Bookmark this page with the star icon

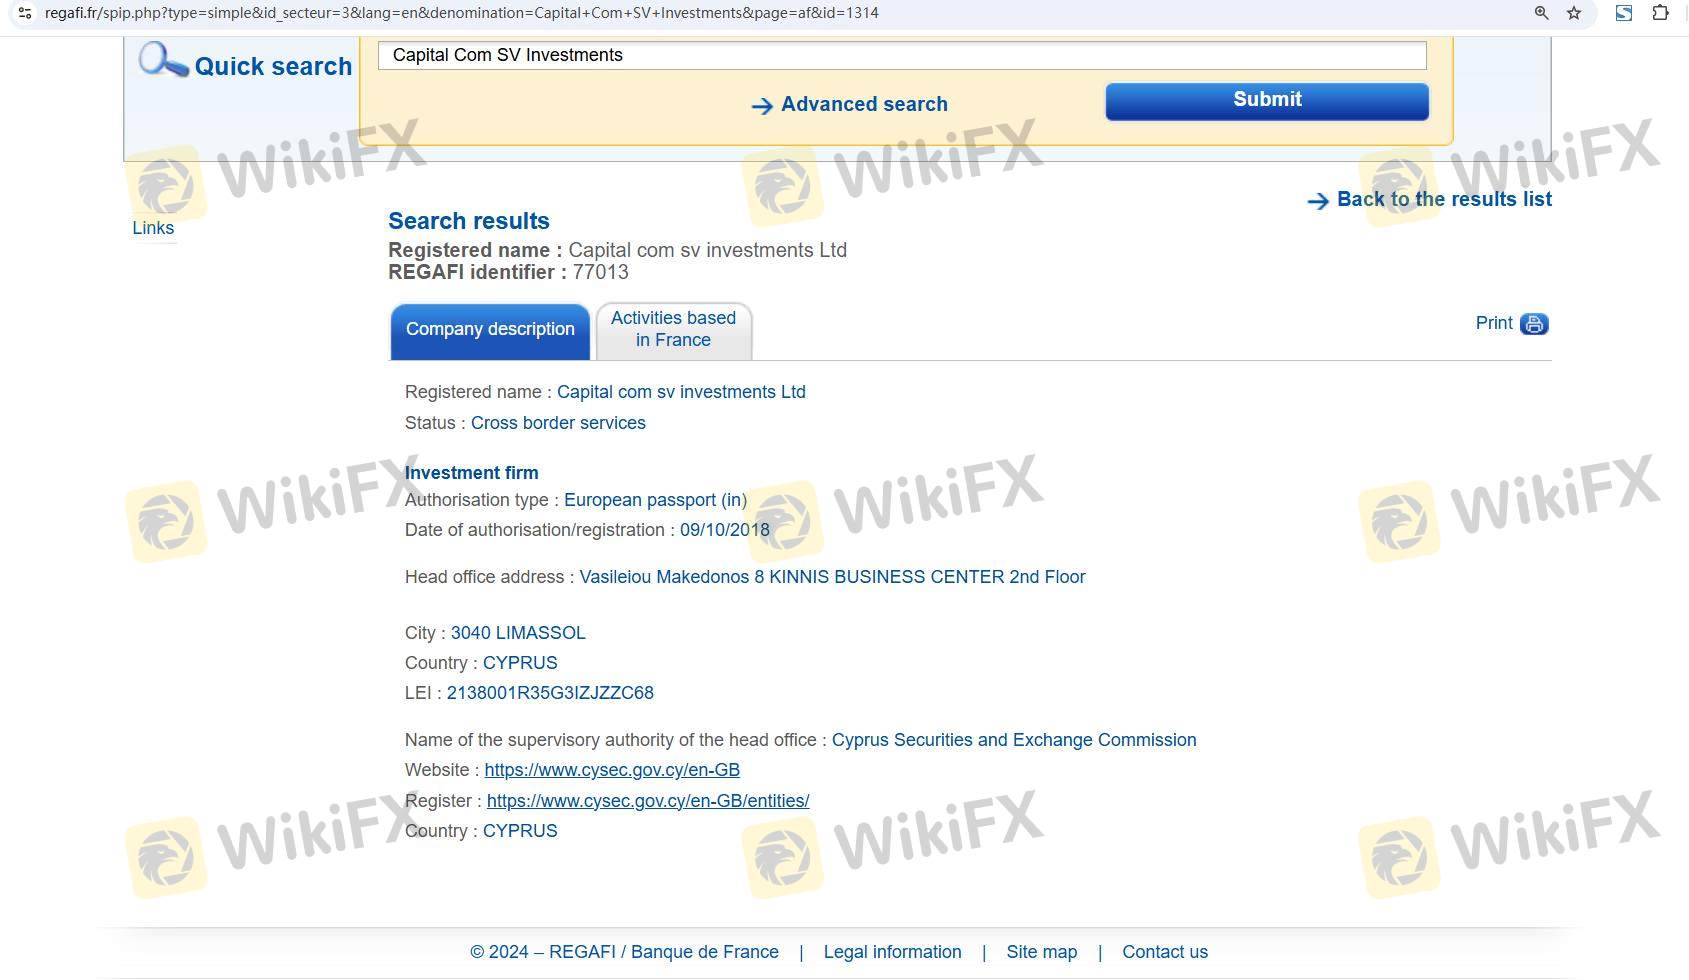[x=1574, y=13]
